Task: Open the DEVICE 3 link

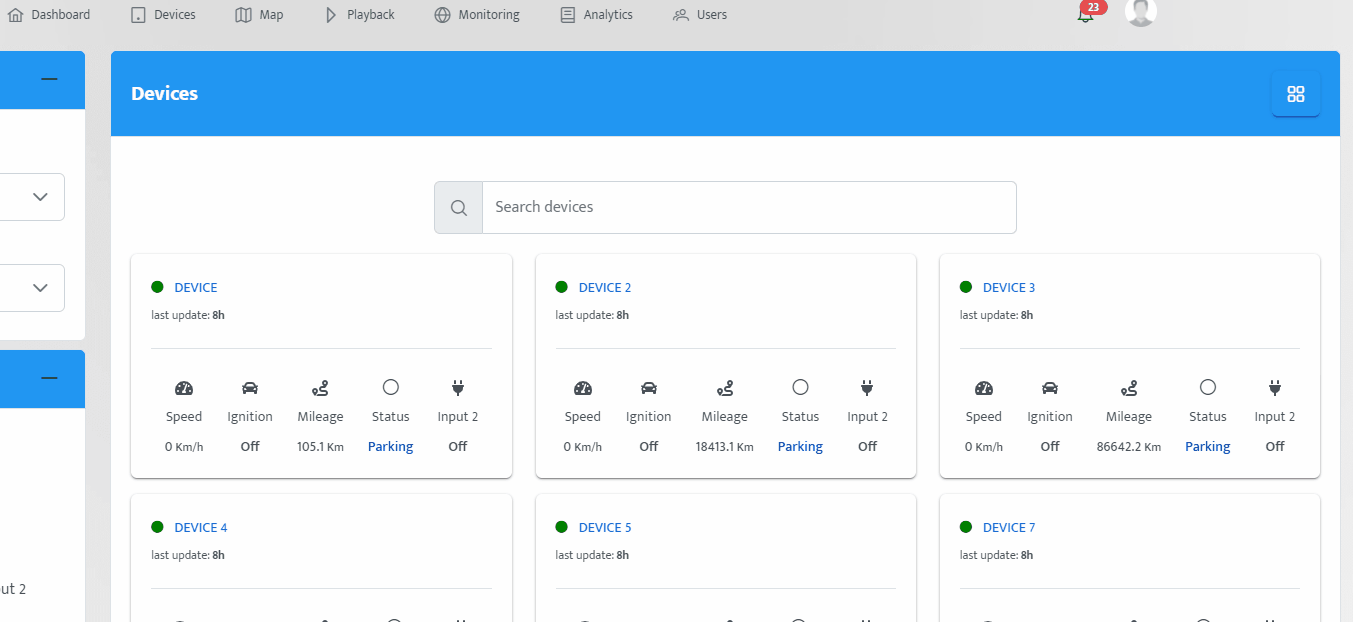Action: tap(1009, 287)
